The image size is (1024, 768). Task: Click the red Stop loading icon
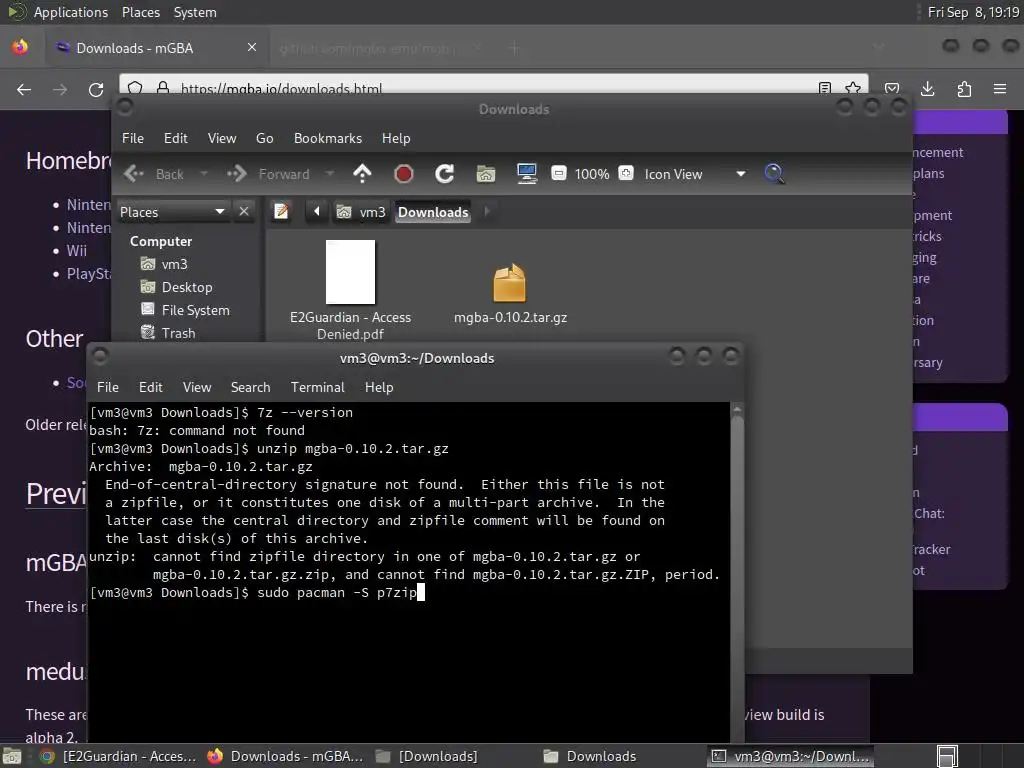[404, 174]
